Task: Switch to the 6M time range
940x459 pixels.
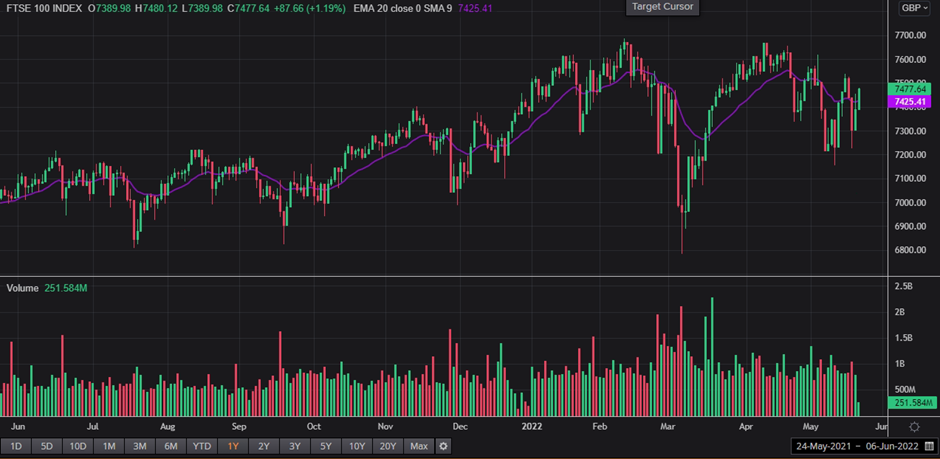Action: click(171, 446)
